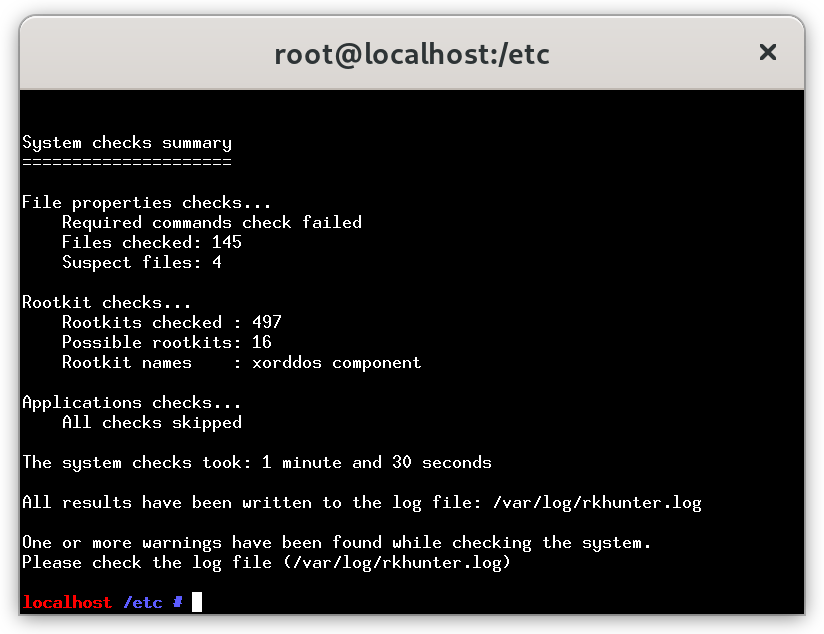Click the red localhost prompt text
The height and width of the screenshot is (634, 824).
67,602
